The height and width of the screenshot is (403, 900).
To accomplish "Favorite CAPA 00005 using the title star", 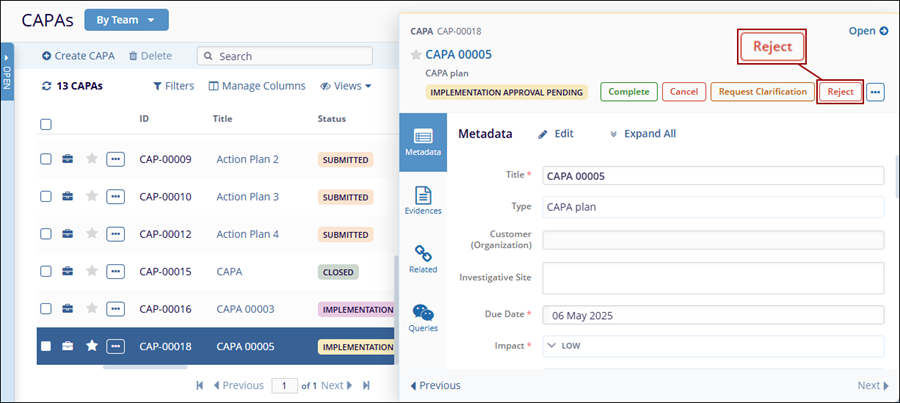I will click(416, 55).
